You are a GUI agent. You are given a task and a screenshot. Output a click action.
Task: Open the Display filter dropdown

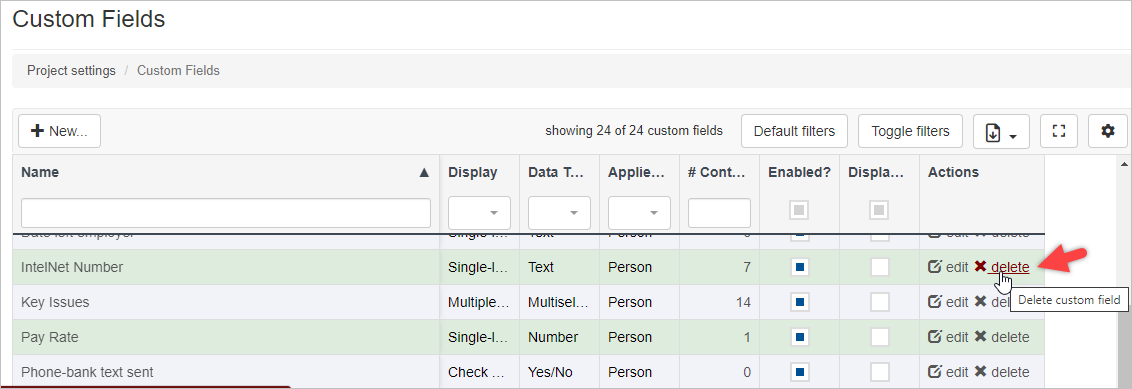point(479,213)
